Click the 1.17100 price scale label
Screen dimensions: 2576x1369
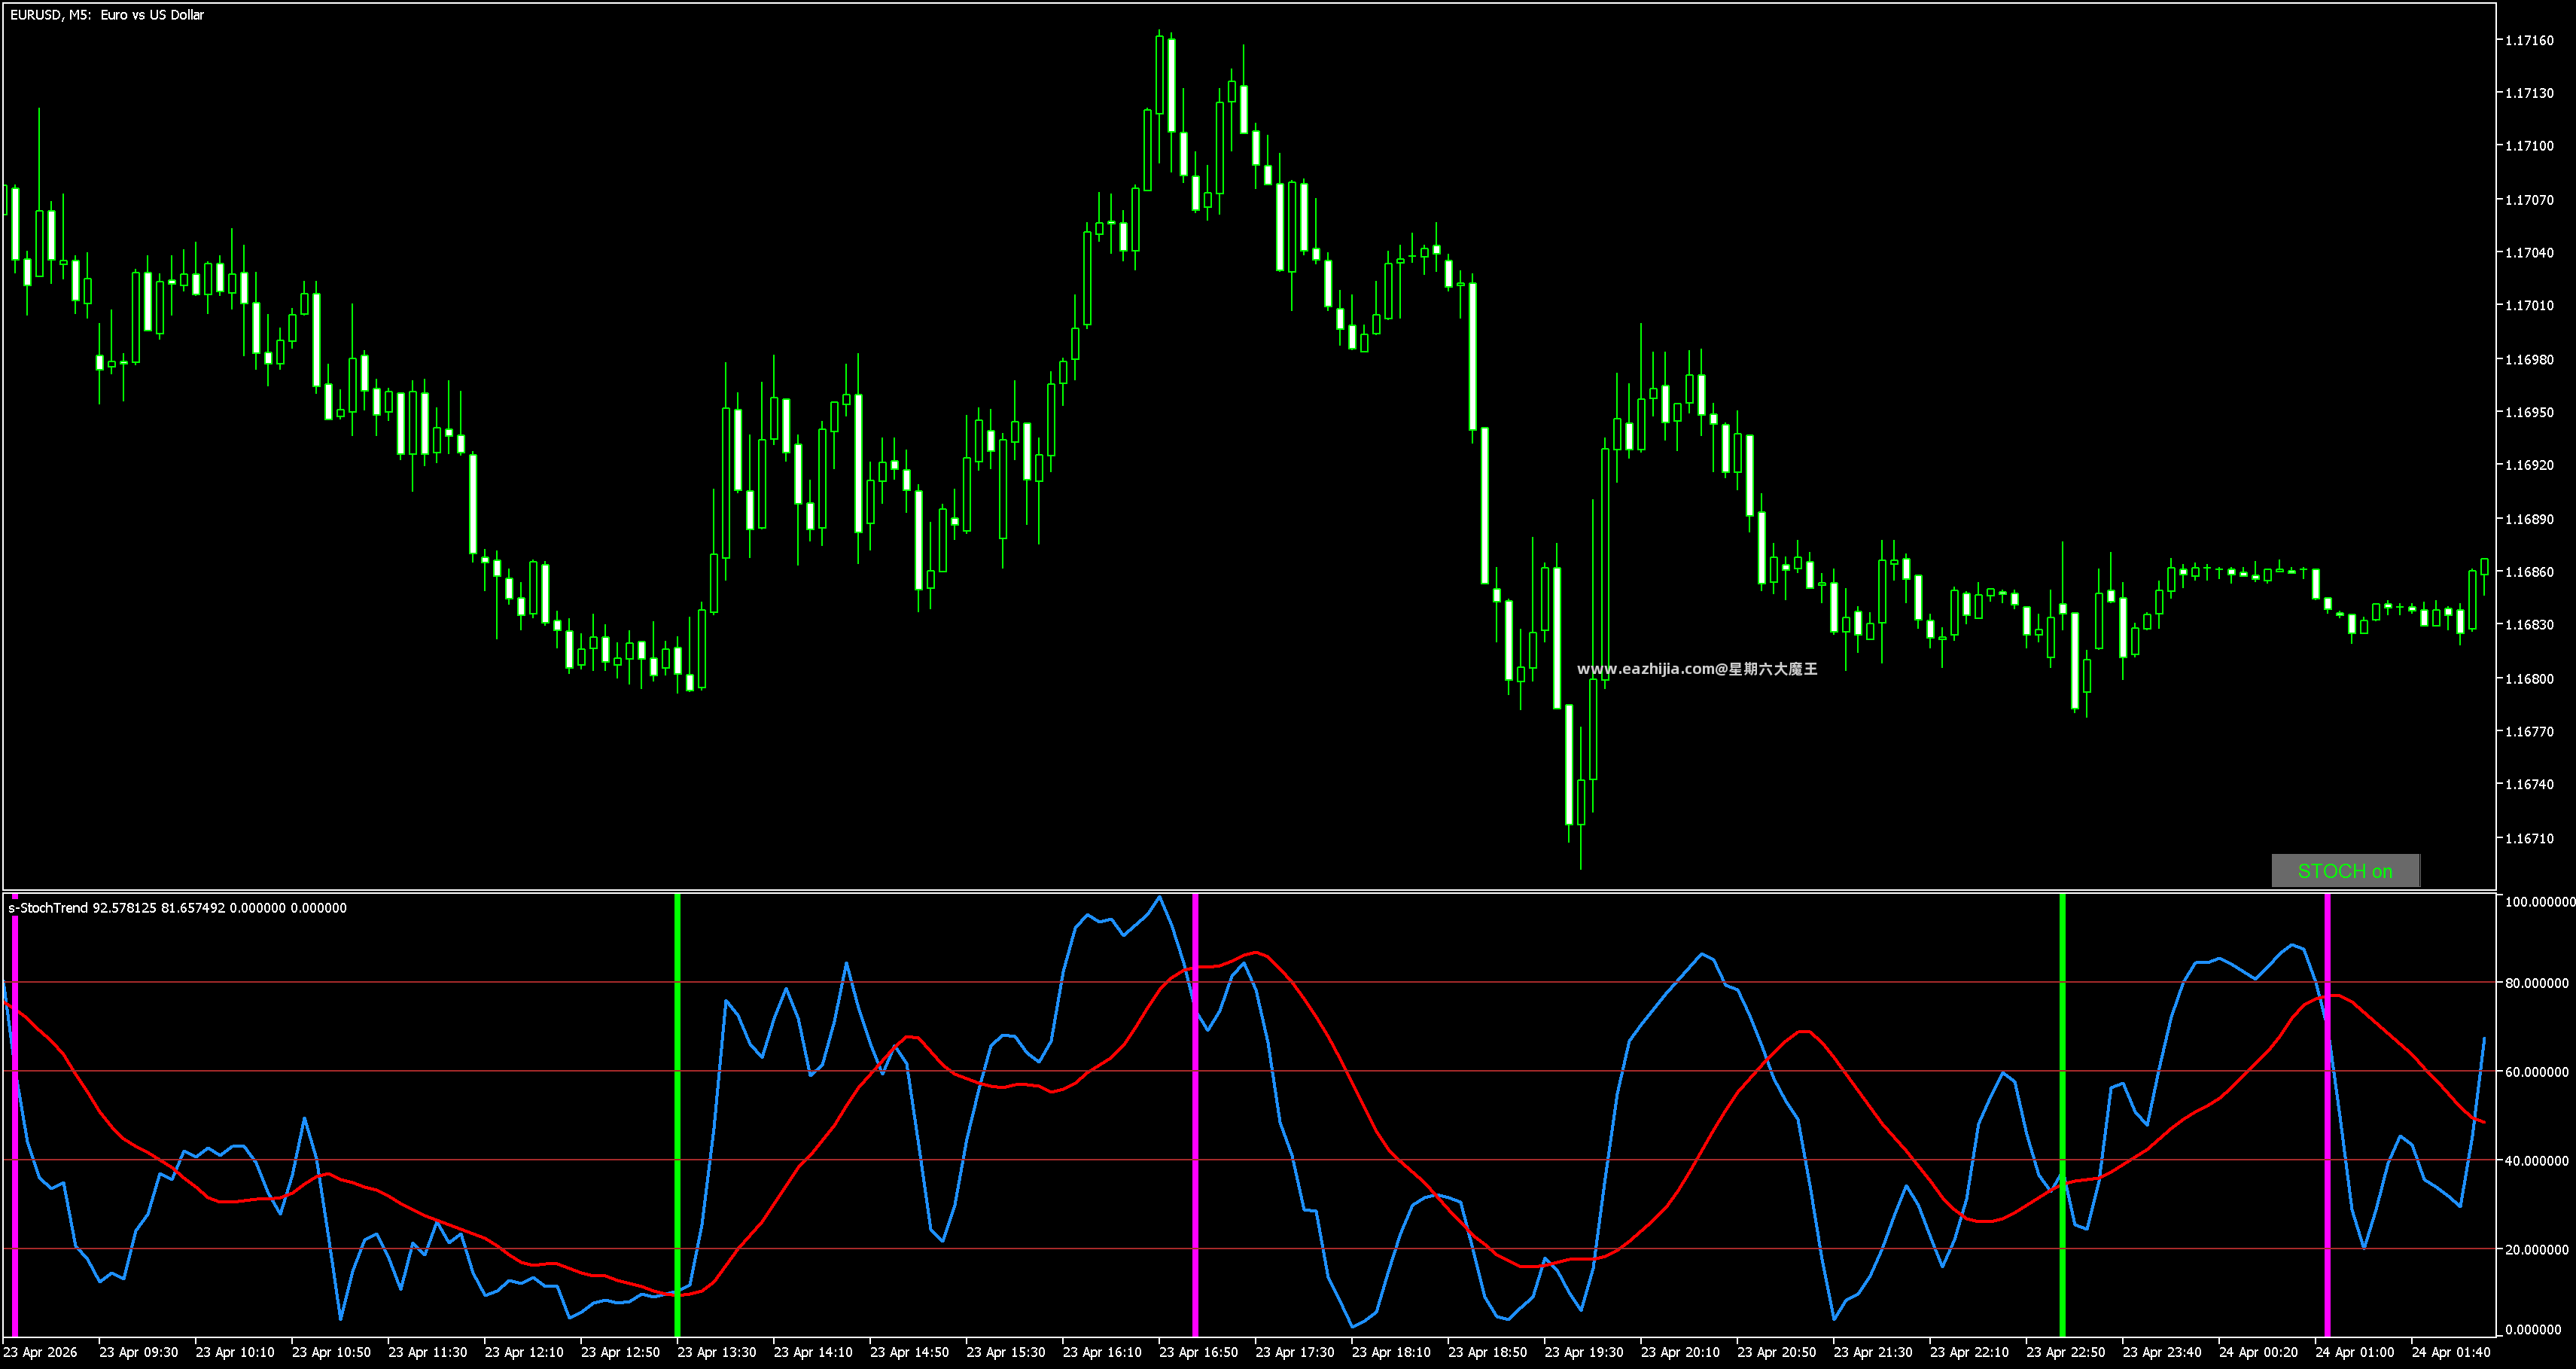tap(2529, 146)
